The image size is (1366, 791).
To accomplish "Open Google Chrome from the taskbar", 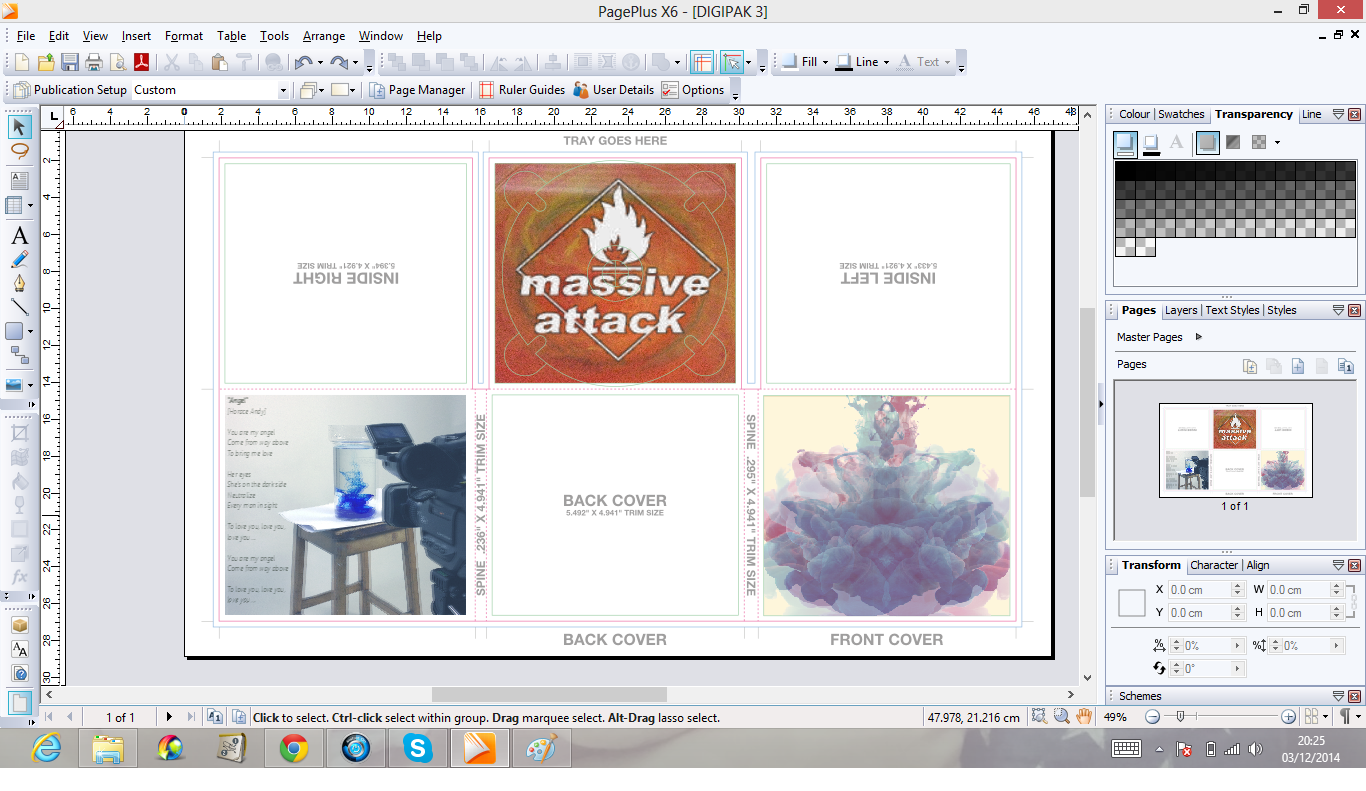I will tap(294, 748).
